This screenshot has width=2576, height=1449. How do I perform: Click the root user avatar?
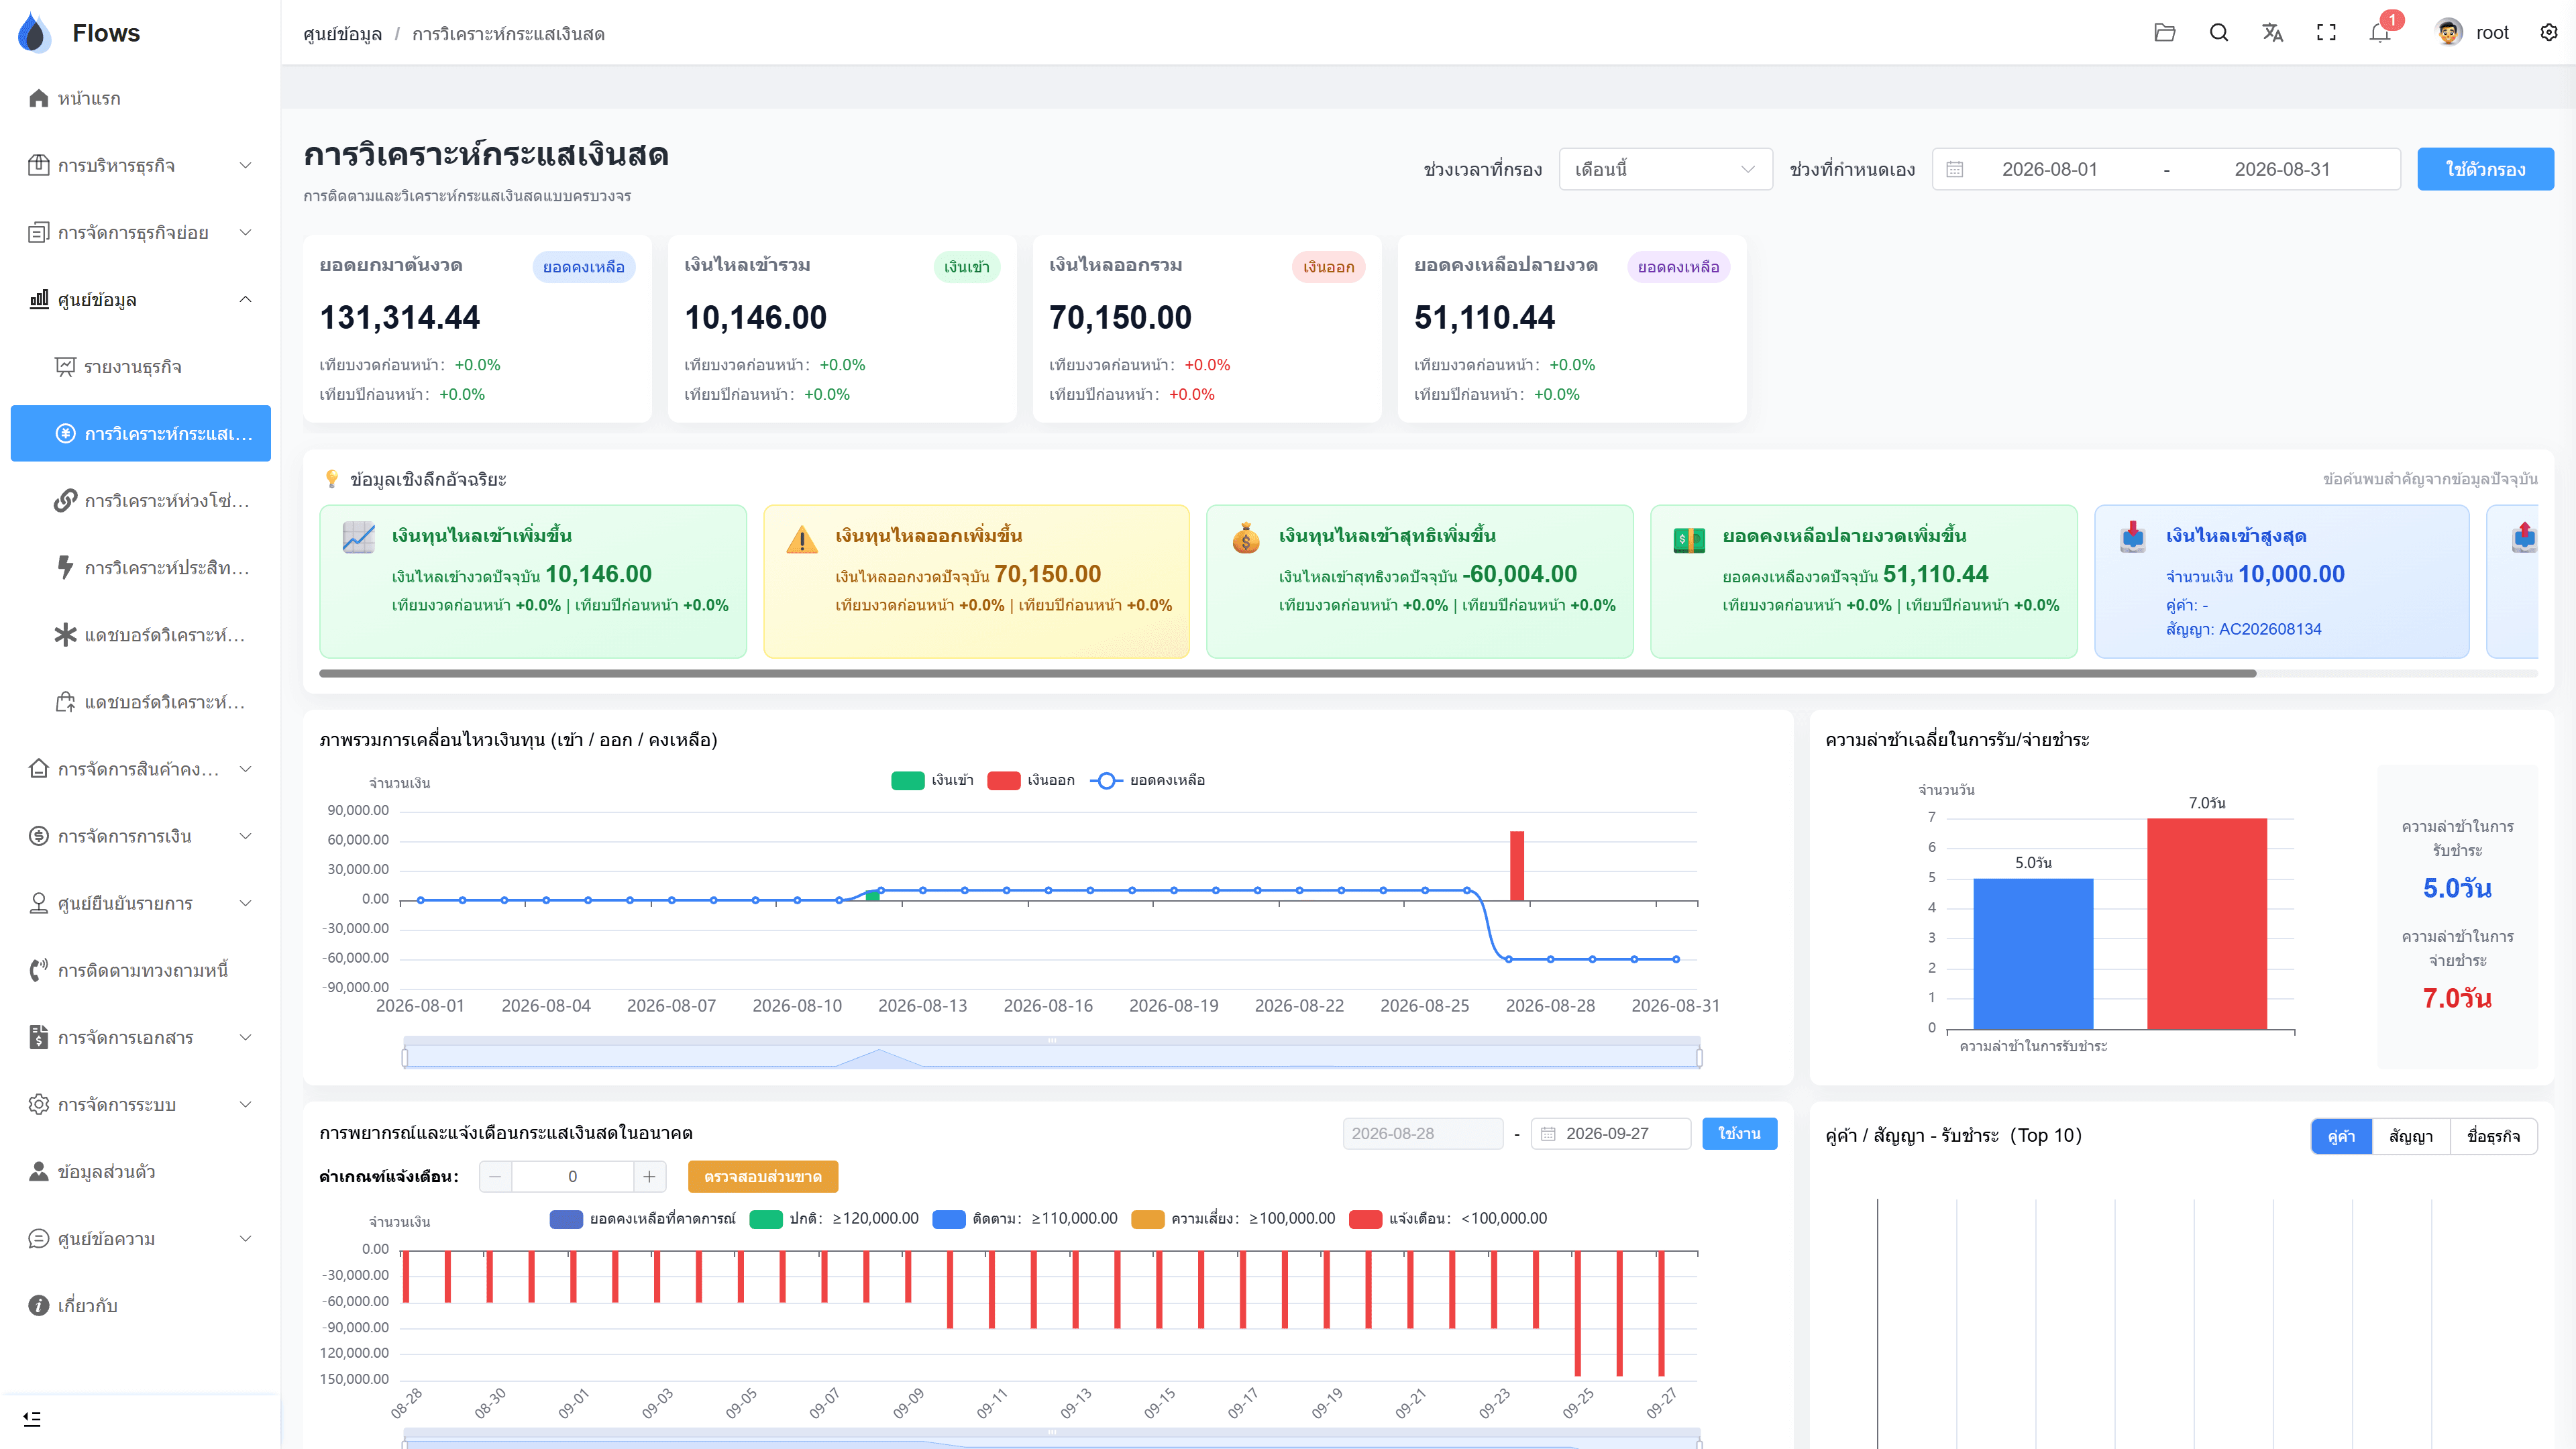coord(2449,33)
